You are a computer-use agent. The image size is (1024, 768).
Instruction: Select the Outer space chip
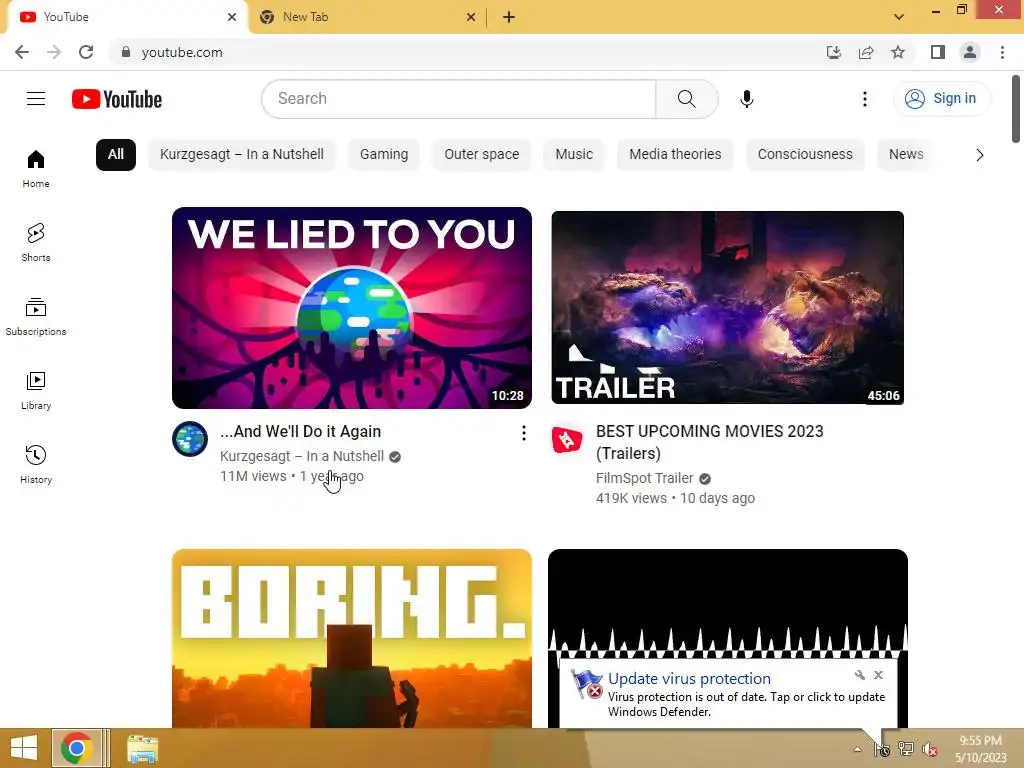(x=482, y=155)
